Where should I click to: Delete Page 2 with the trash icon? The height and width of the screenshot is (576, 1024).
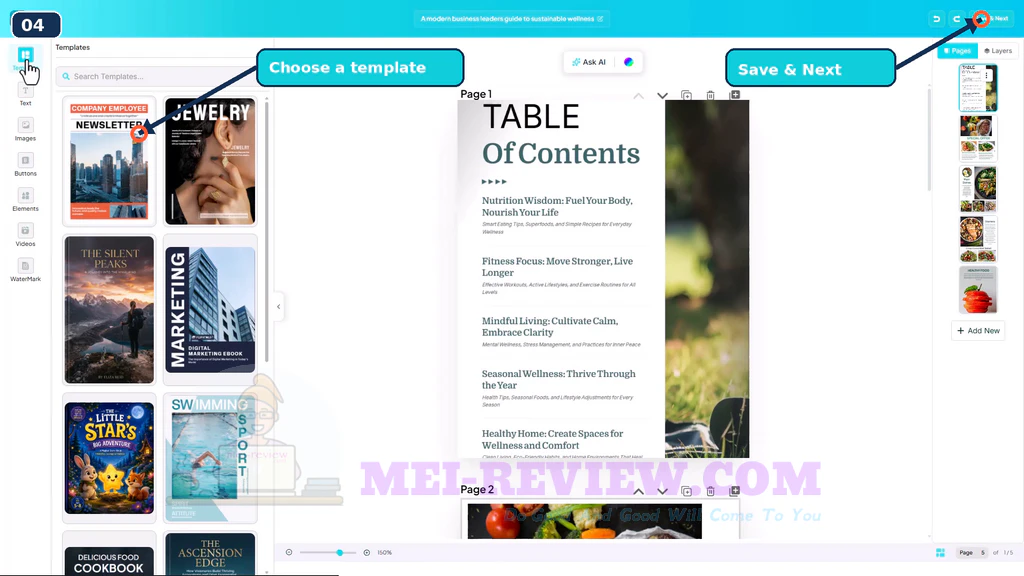[x=711, y=491]
